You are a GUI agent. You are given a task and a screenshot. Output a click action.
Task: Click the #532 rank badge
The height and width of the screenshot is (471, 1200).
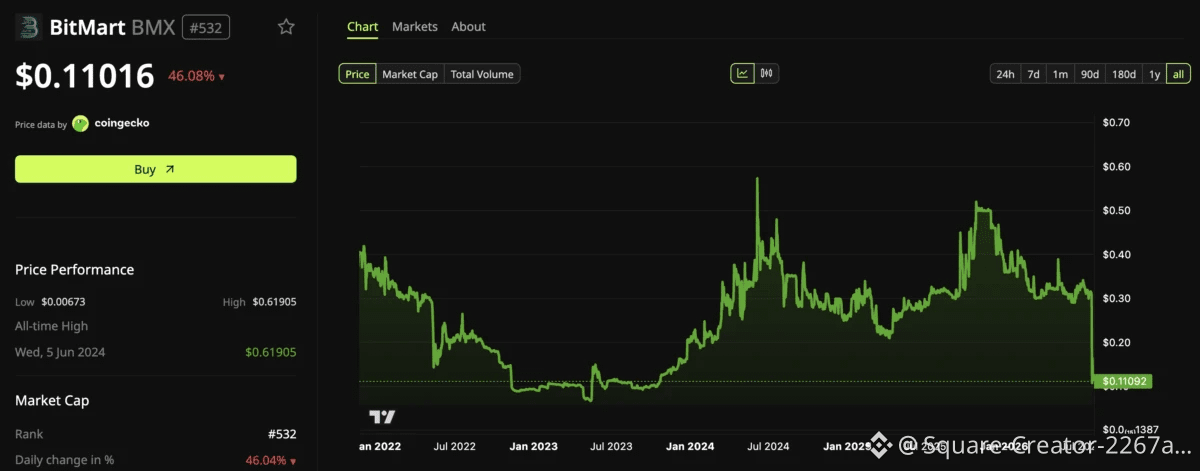(206, 27)
